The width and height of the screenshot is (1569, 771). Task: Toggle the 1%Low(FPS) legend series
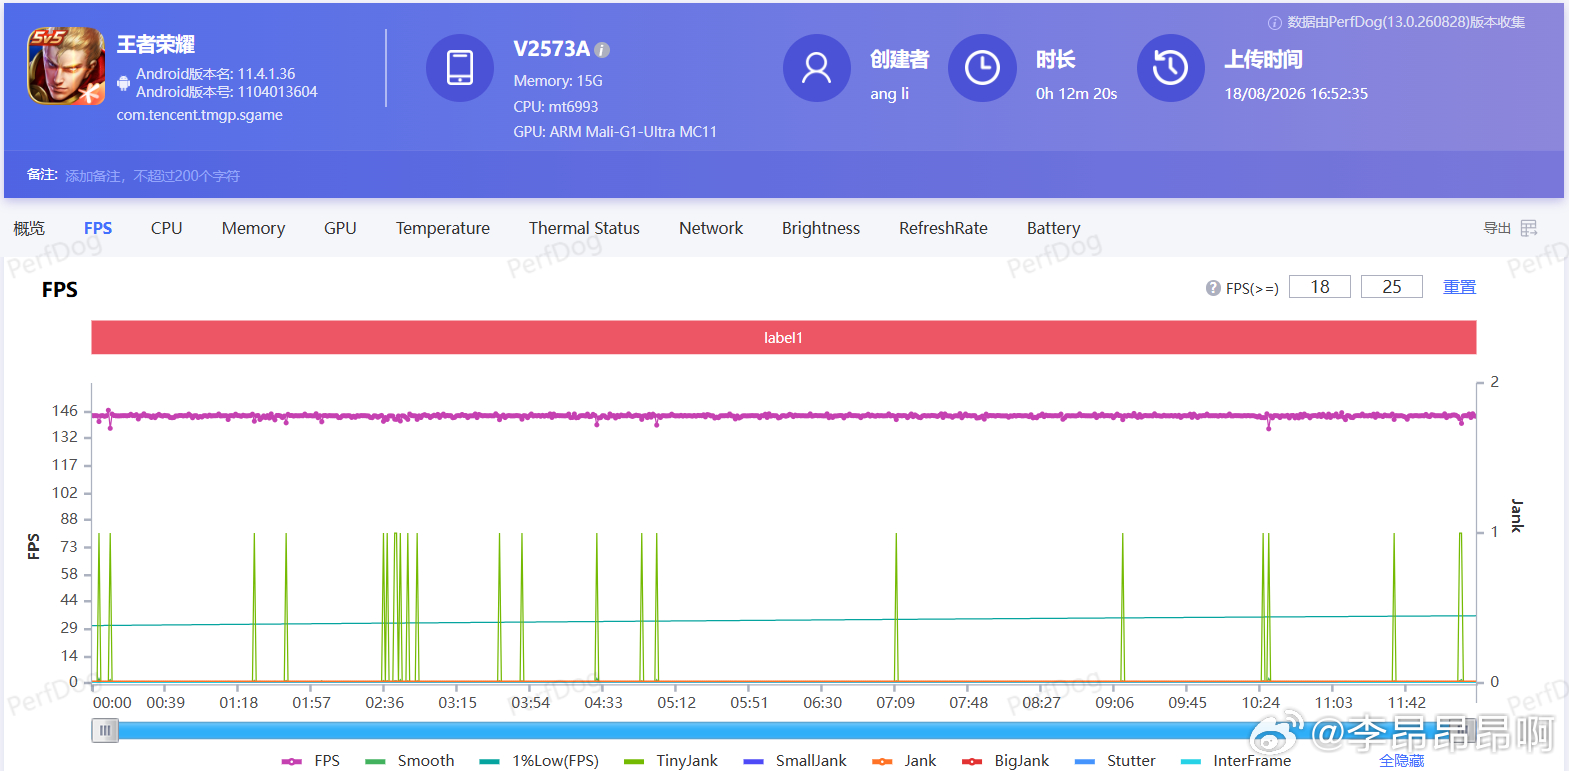(539, 761)
